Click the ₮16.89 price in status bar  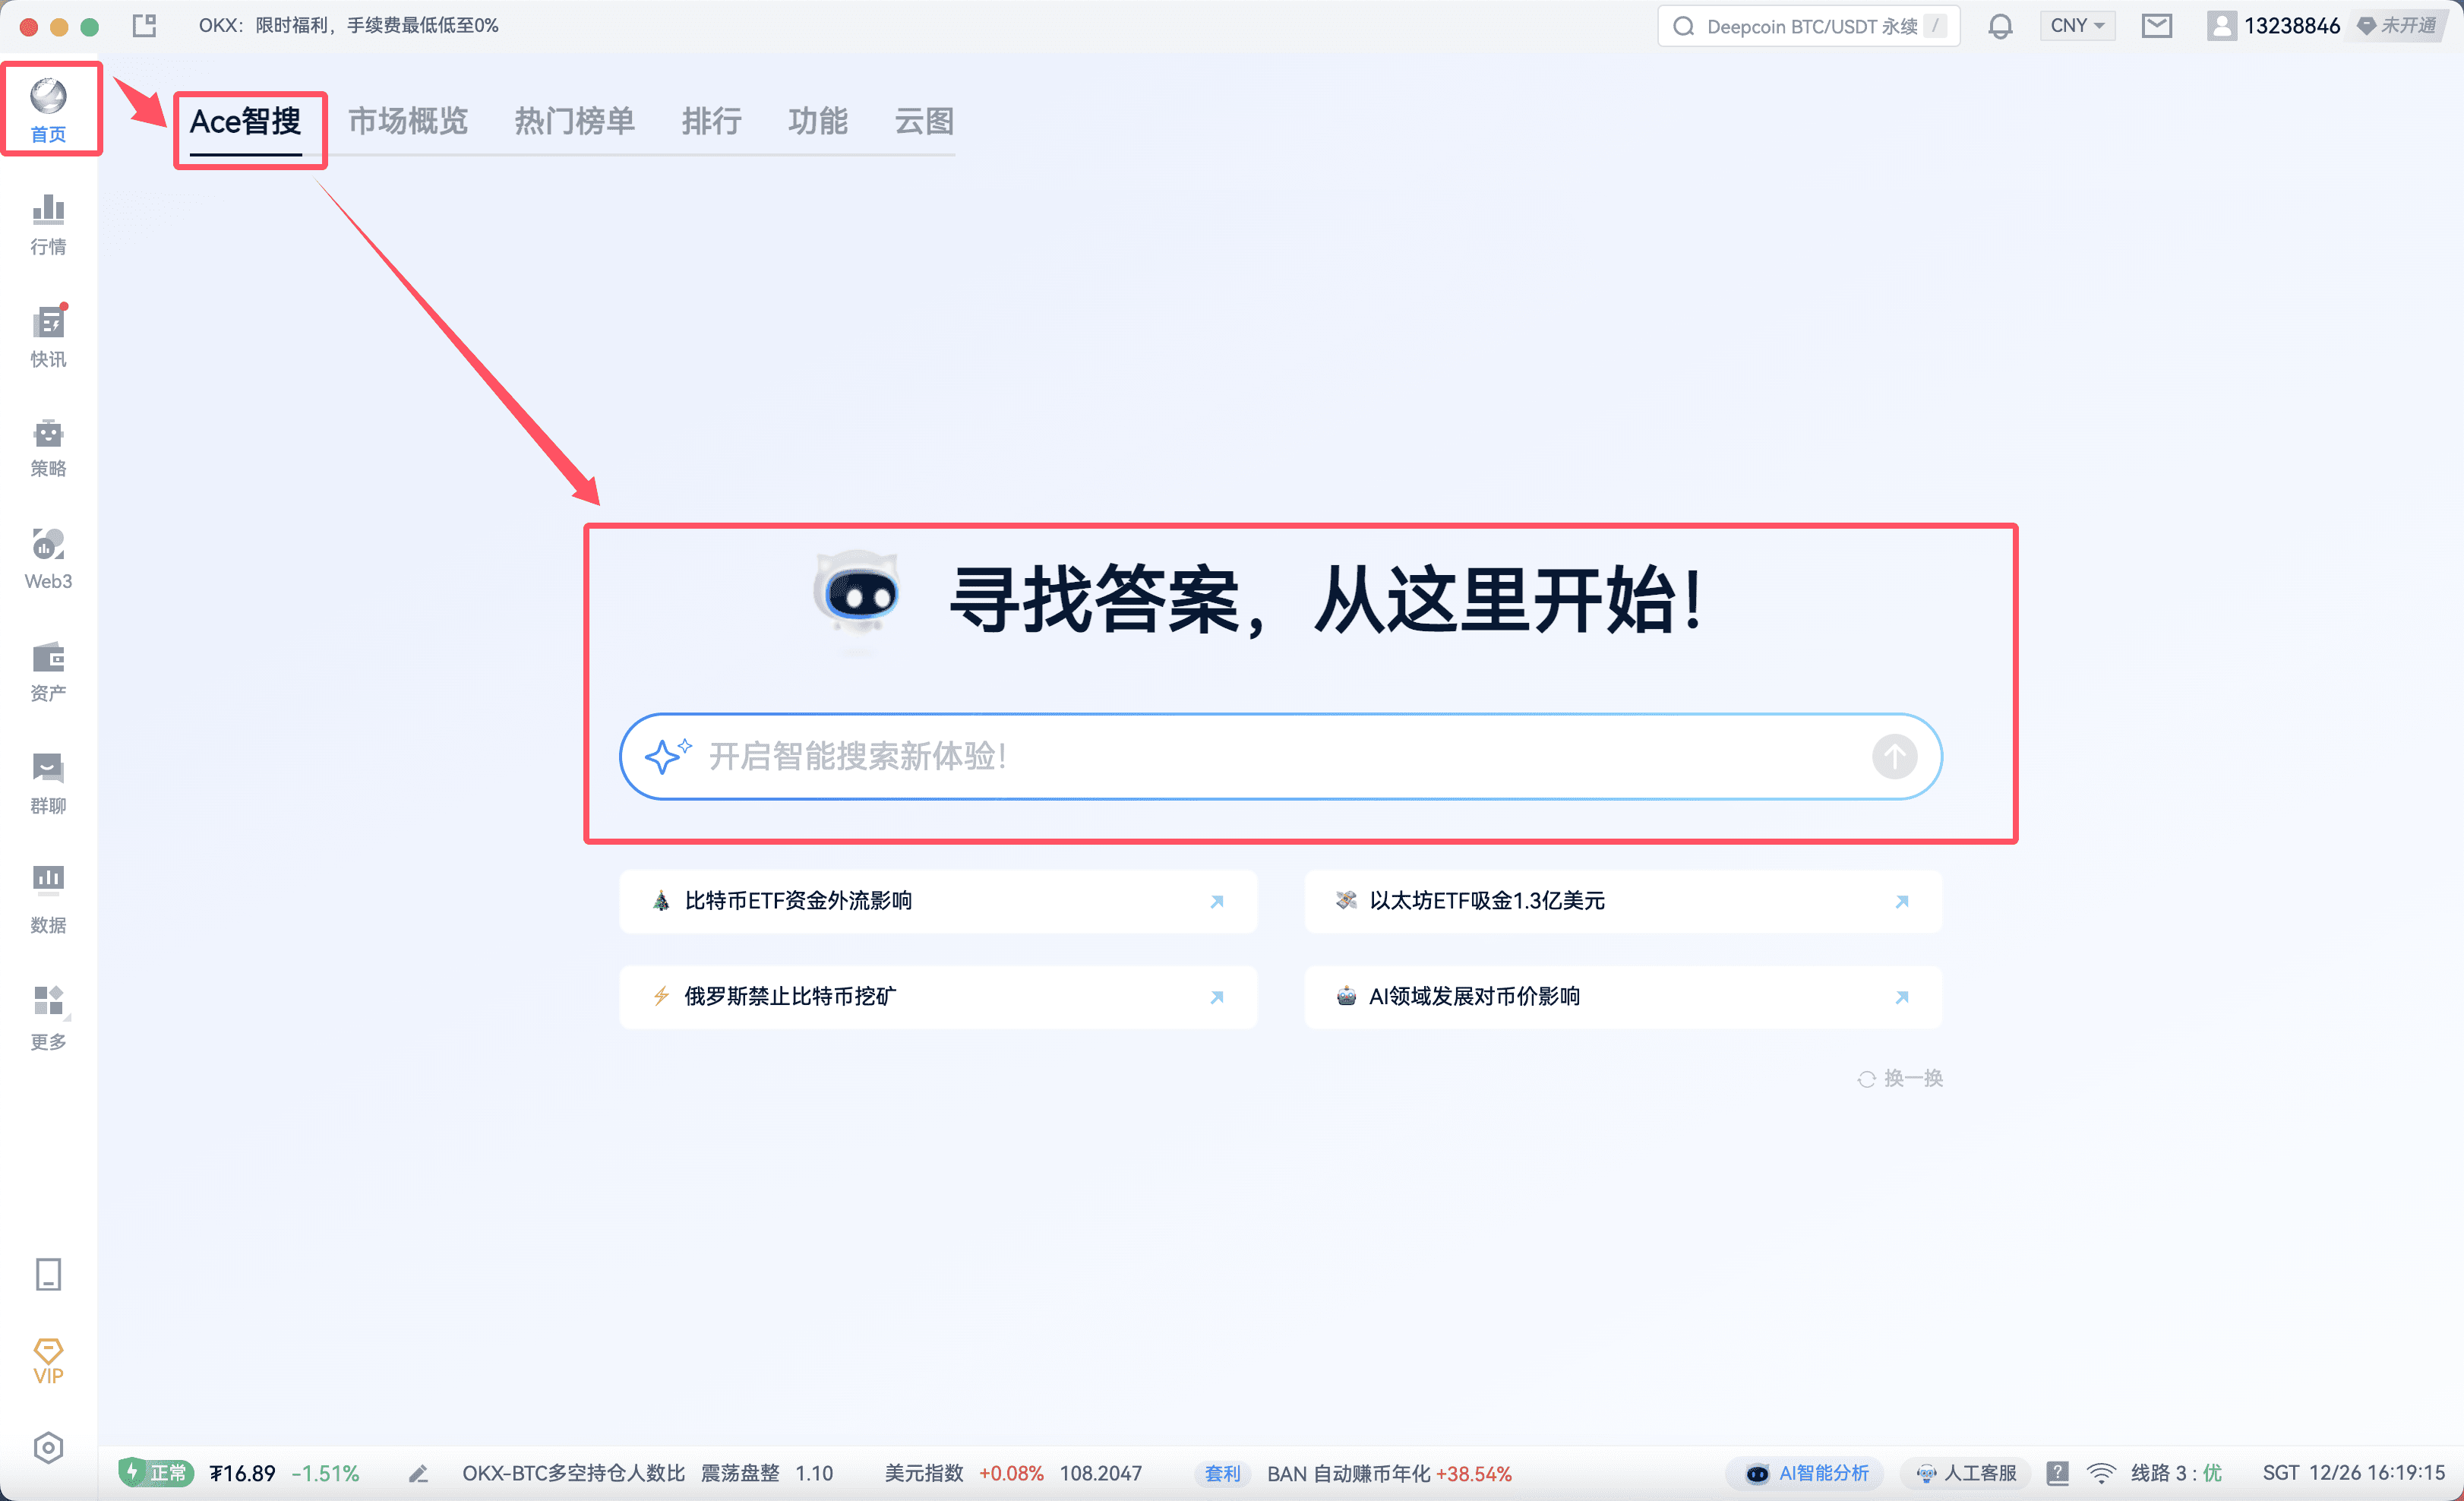click(242, 1473)
